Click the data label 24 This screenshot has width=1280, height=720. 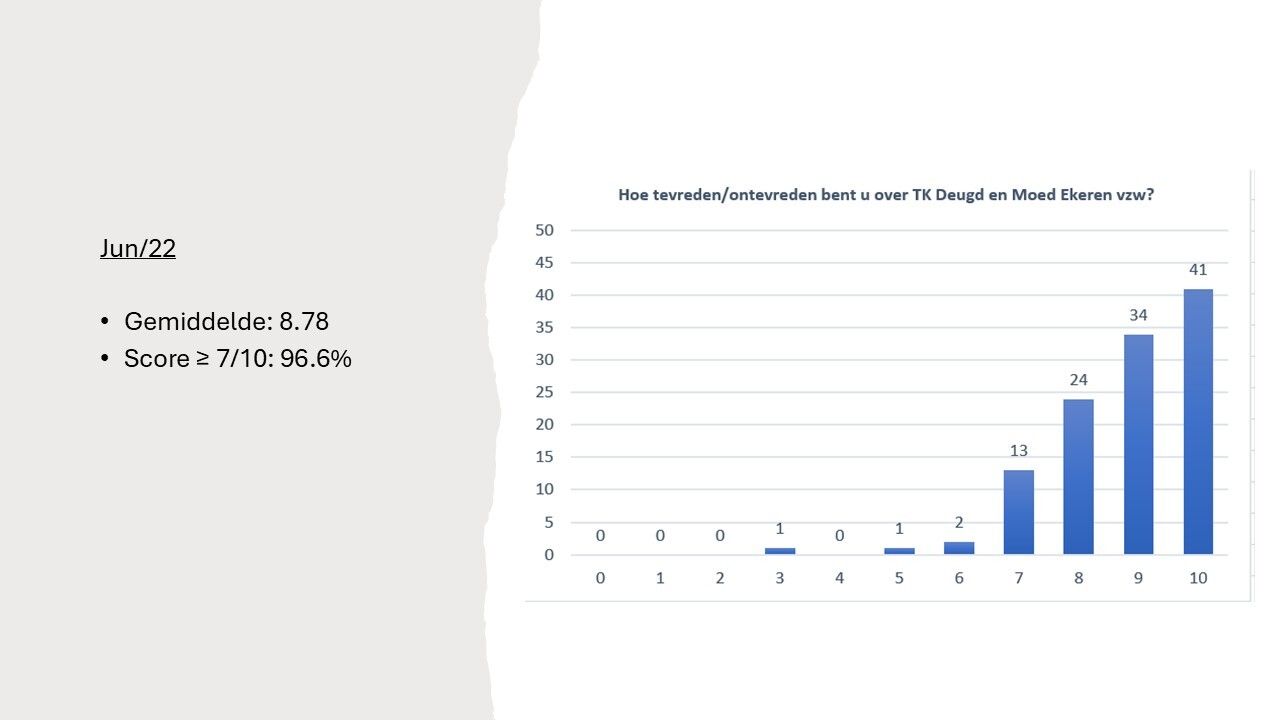(1078, 380)
